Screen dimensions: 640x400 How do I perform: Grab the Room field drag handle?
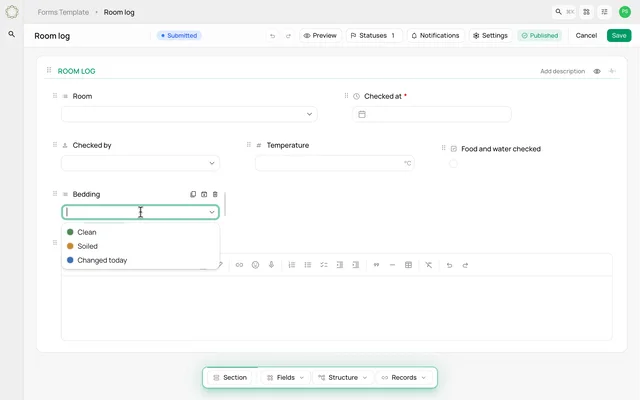[x=55, y=96]
